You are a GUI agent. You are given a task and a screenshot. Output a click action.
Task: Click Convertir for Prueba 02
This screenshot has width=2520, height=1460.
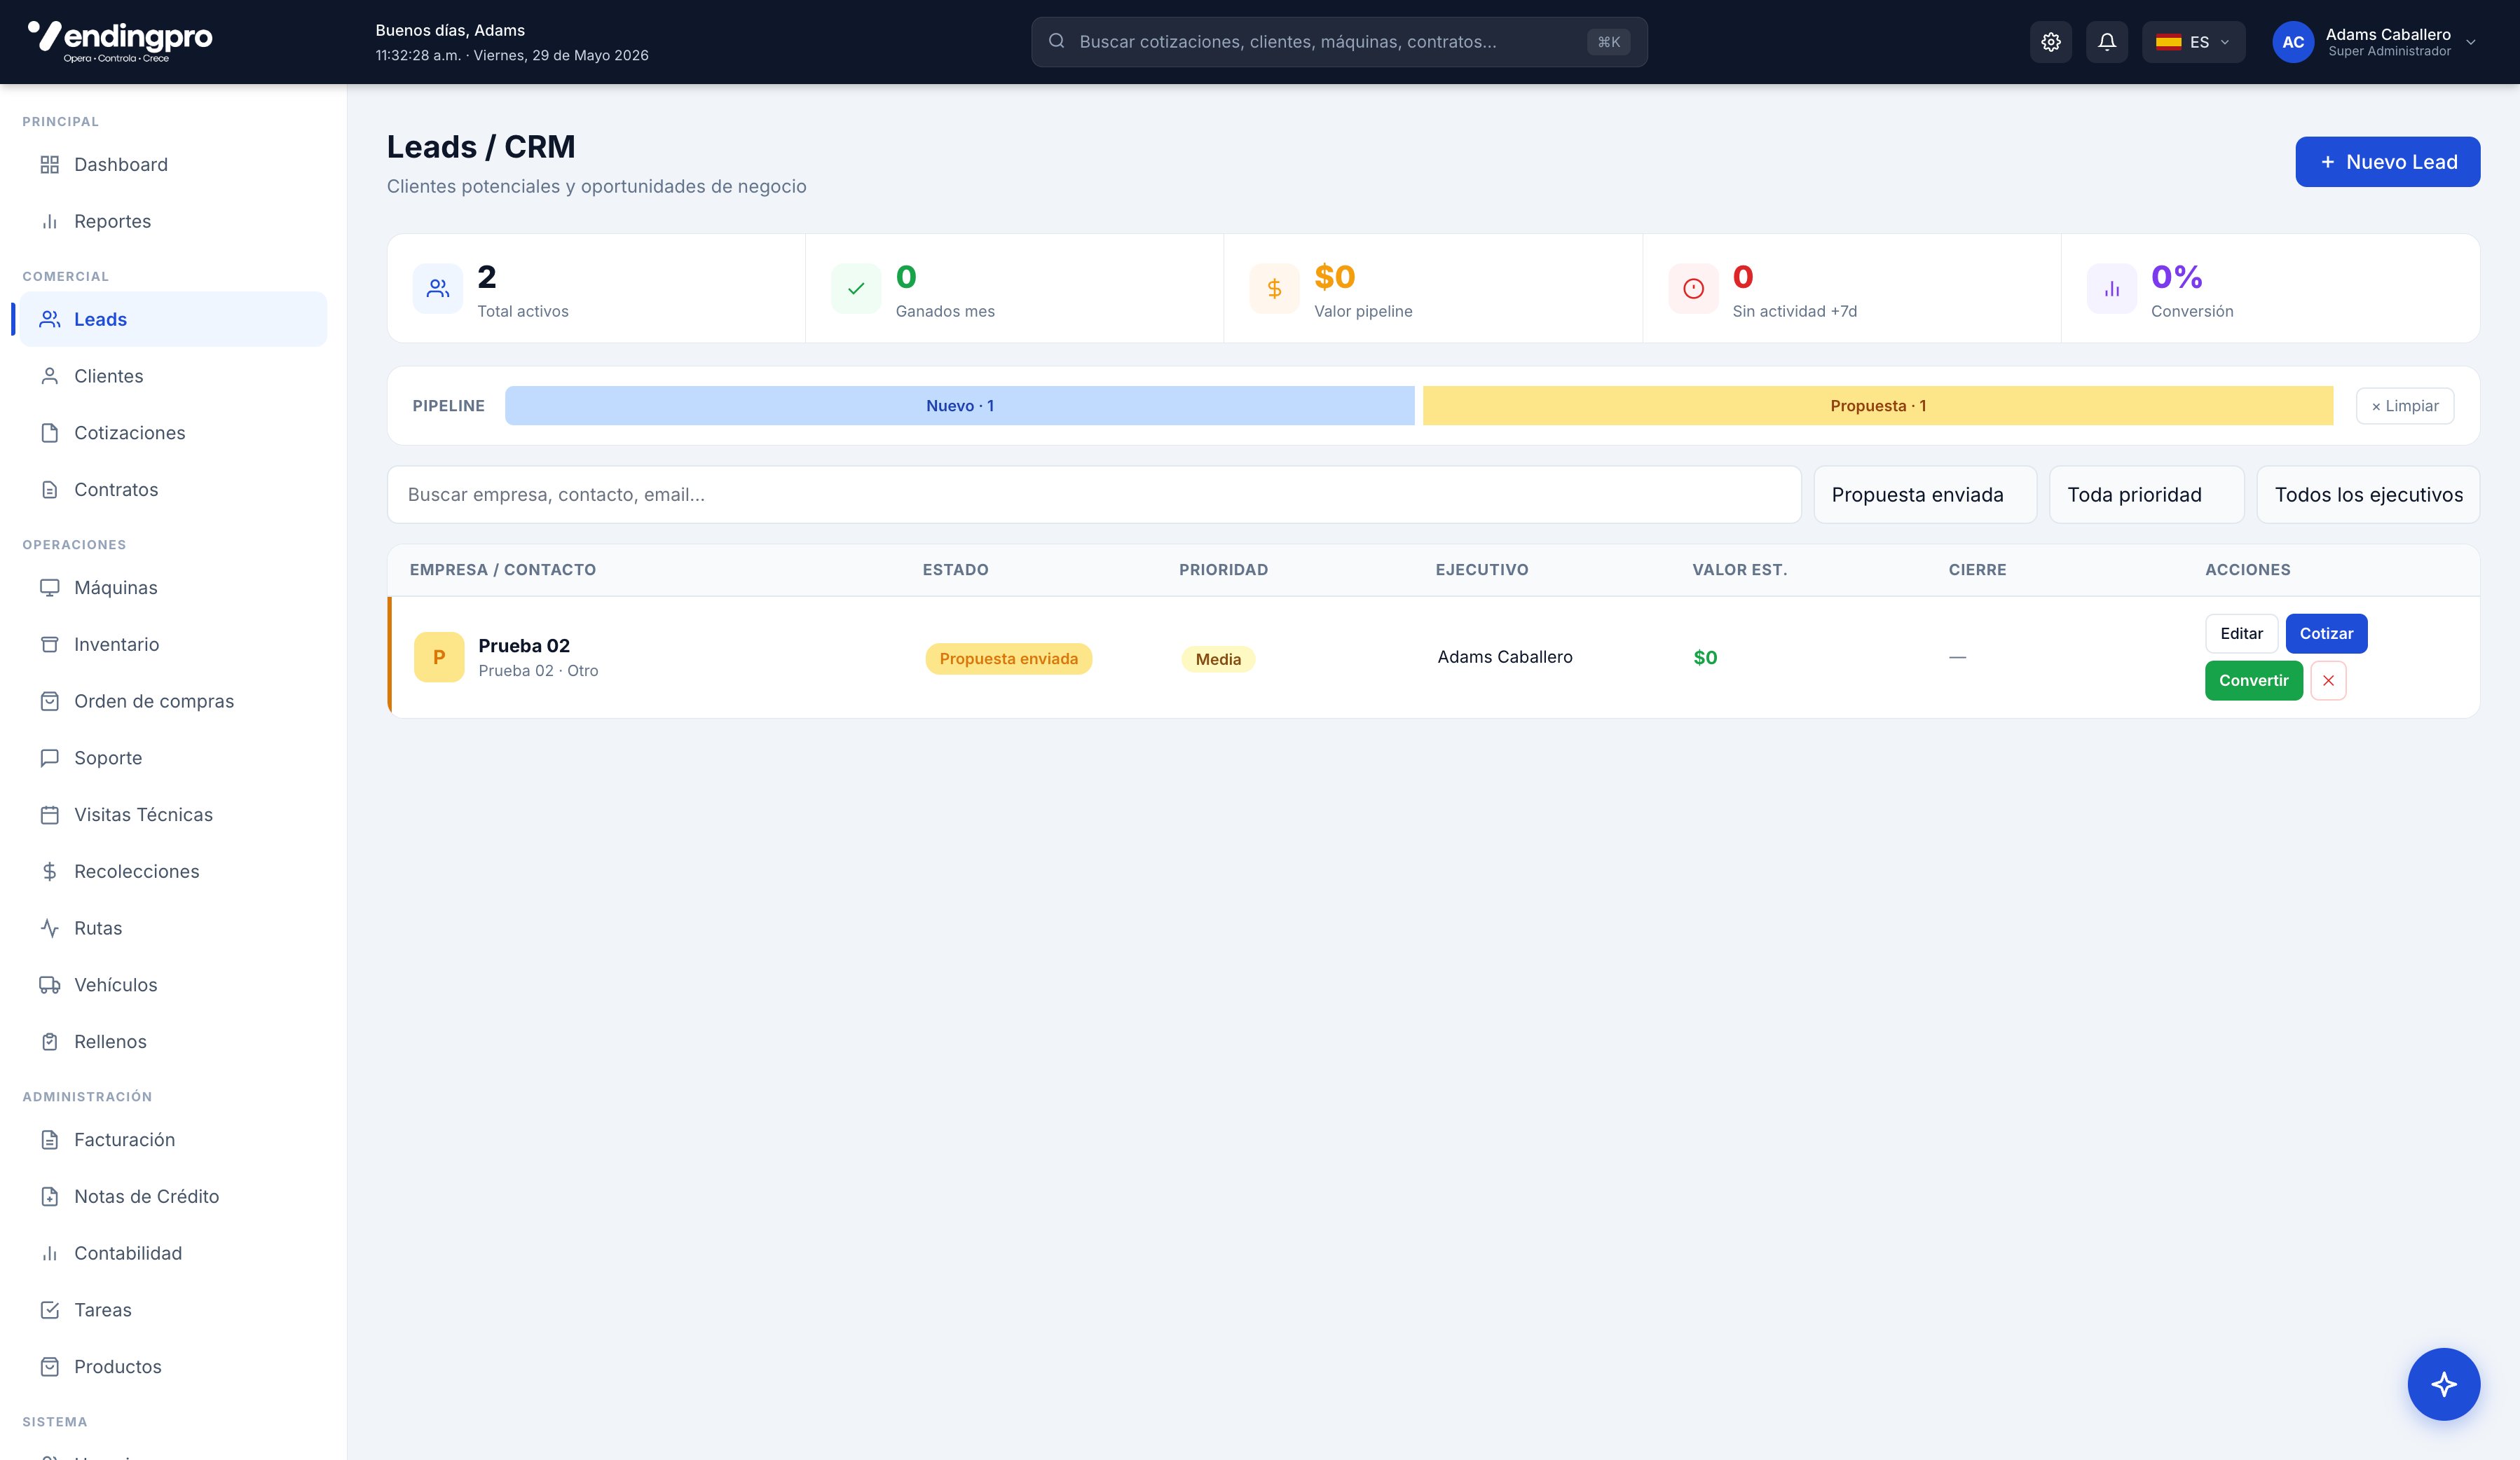coord(2253,680)
